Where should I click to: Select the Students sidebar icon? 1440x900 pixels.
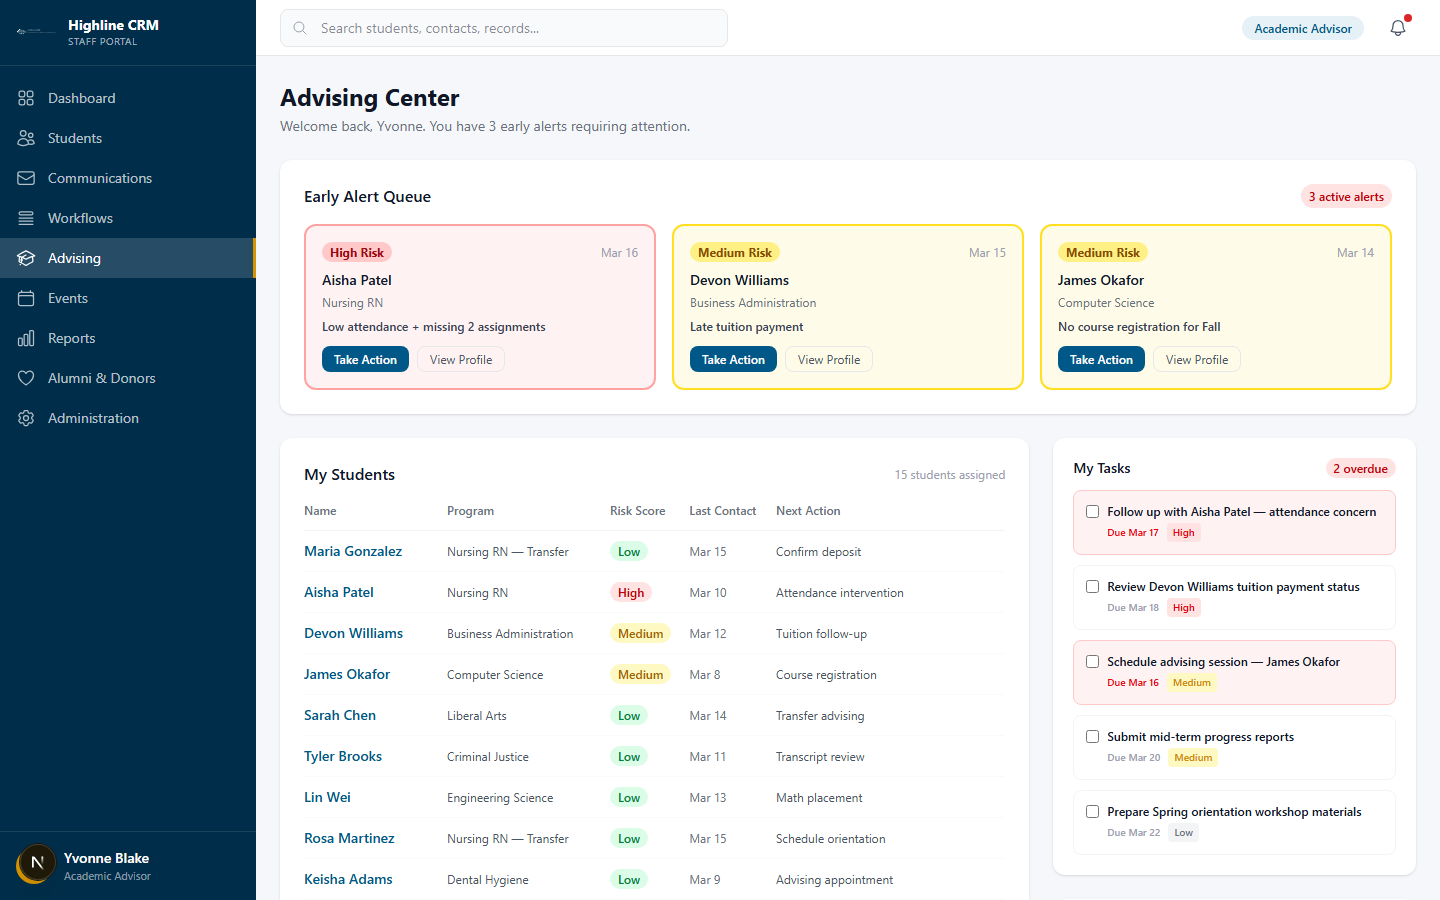(26, 138)
